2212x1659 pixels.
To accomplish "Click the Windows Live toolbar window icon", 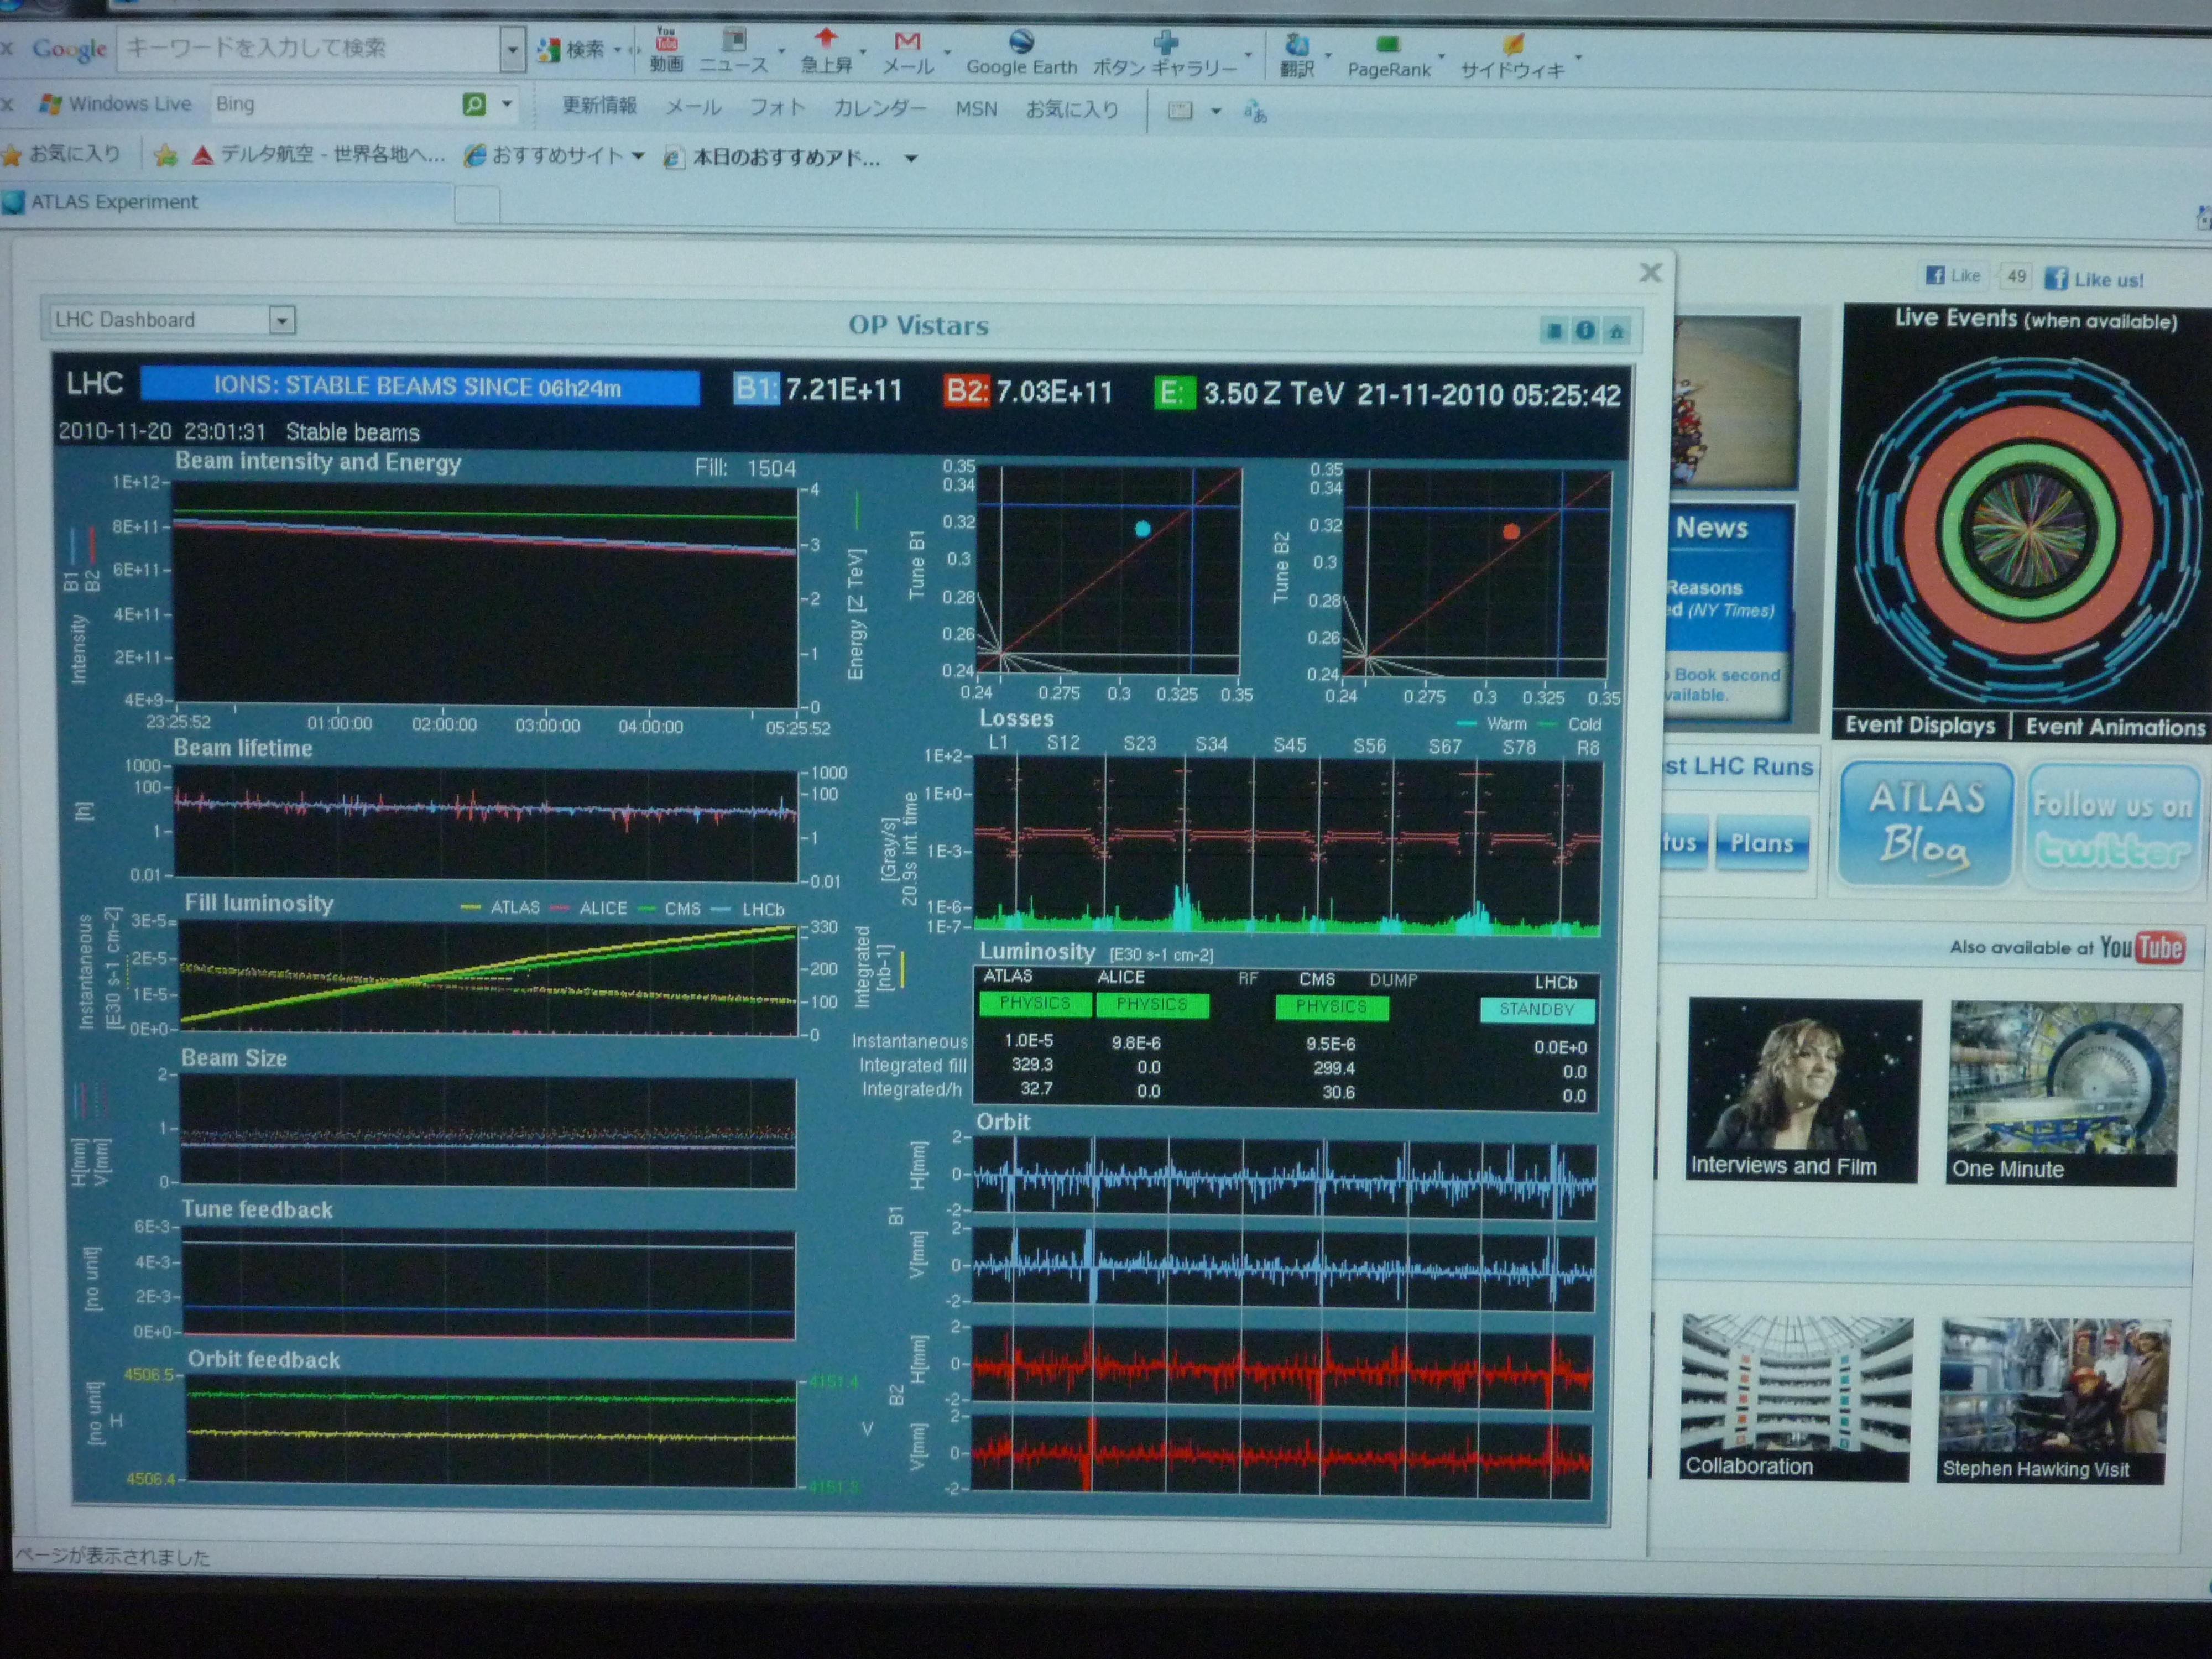I will pos(1180,110).
